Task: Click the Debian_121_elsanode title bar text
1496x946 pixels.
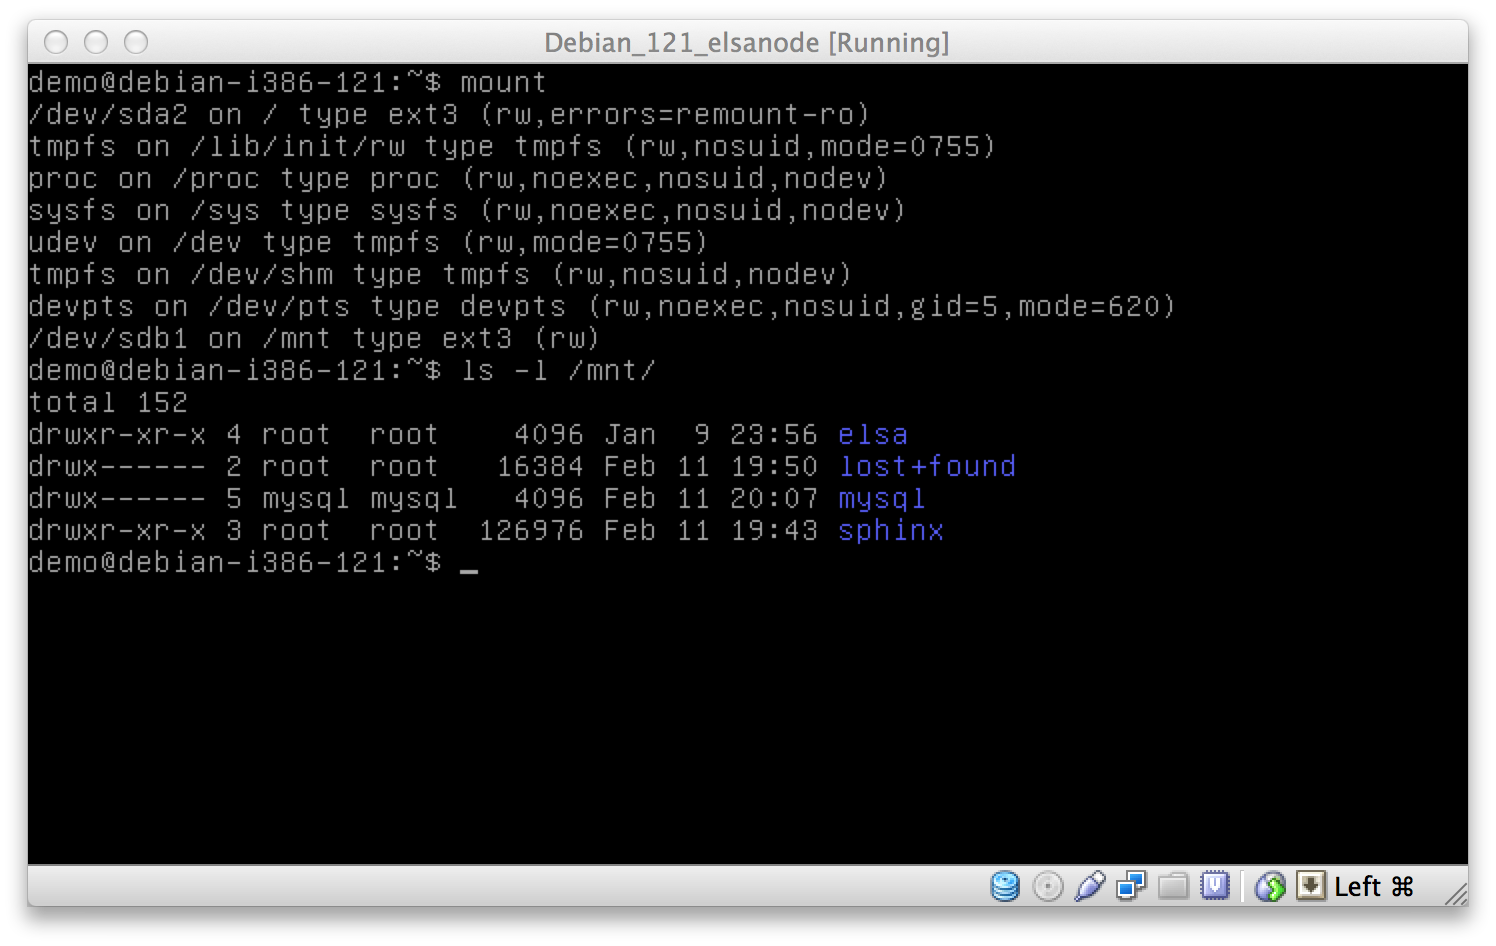Action: [747, 43]
